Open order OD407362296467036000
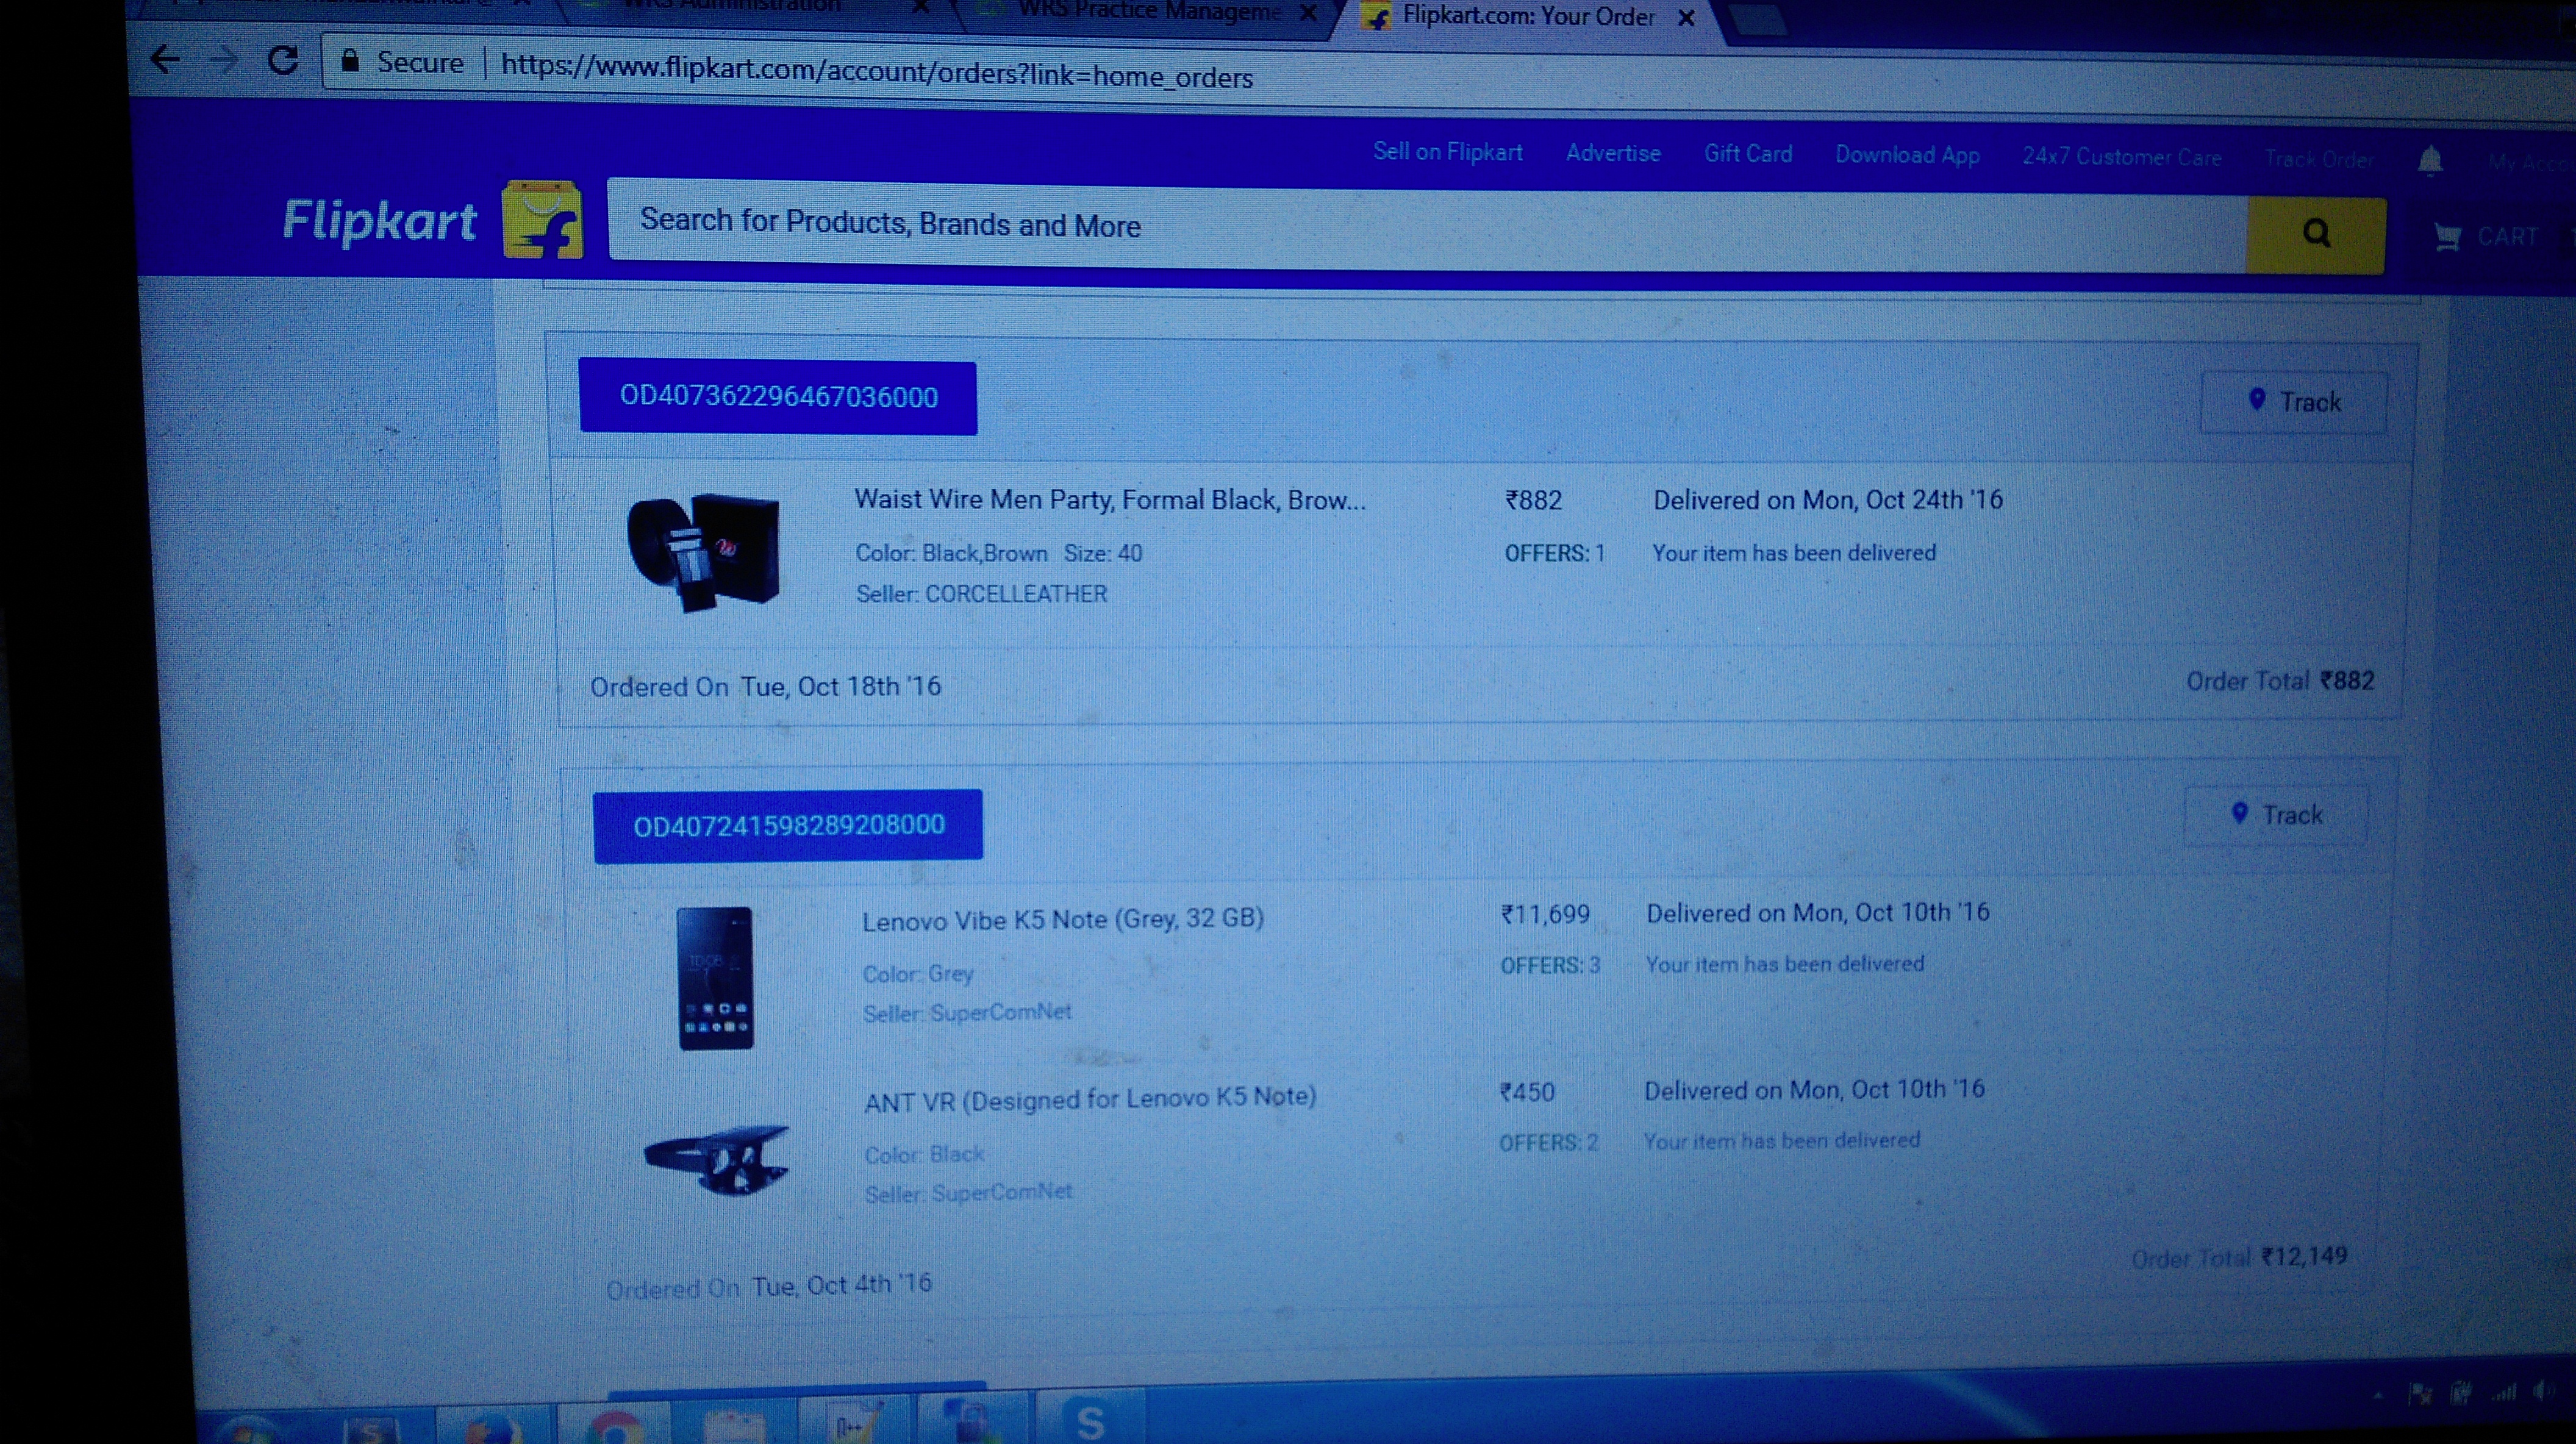The image size is (2576, 1444). point(778,397)
